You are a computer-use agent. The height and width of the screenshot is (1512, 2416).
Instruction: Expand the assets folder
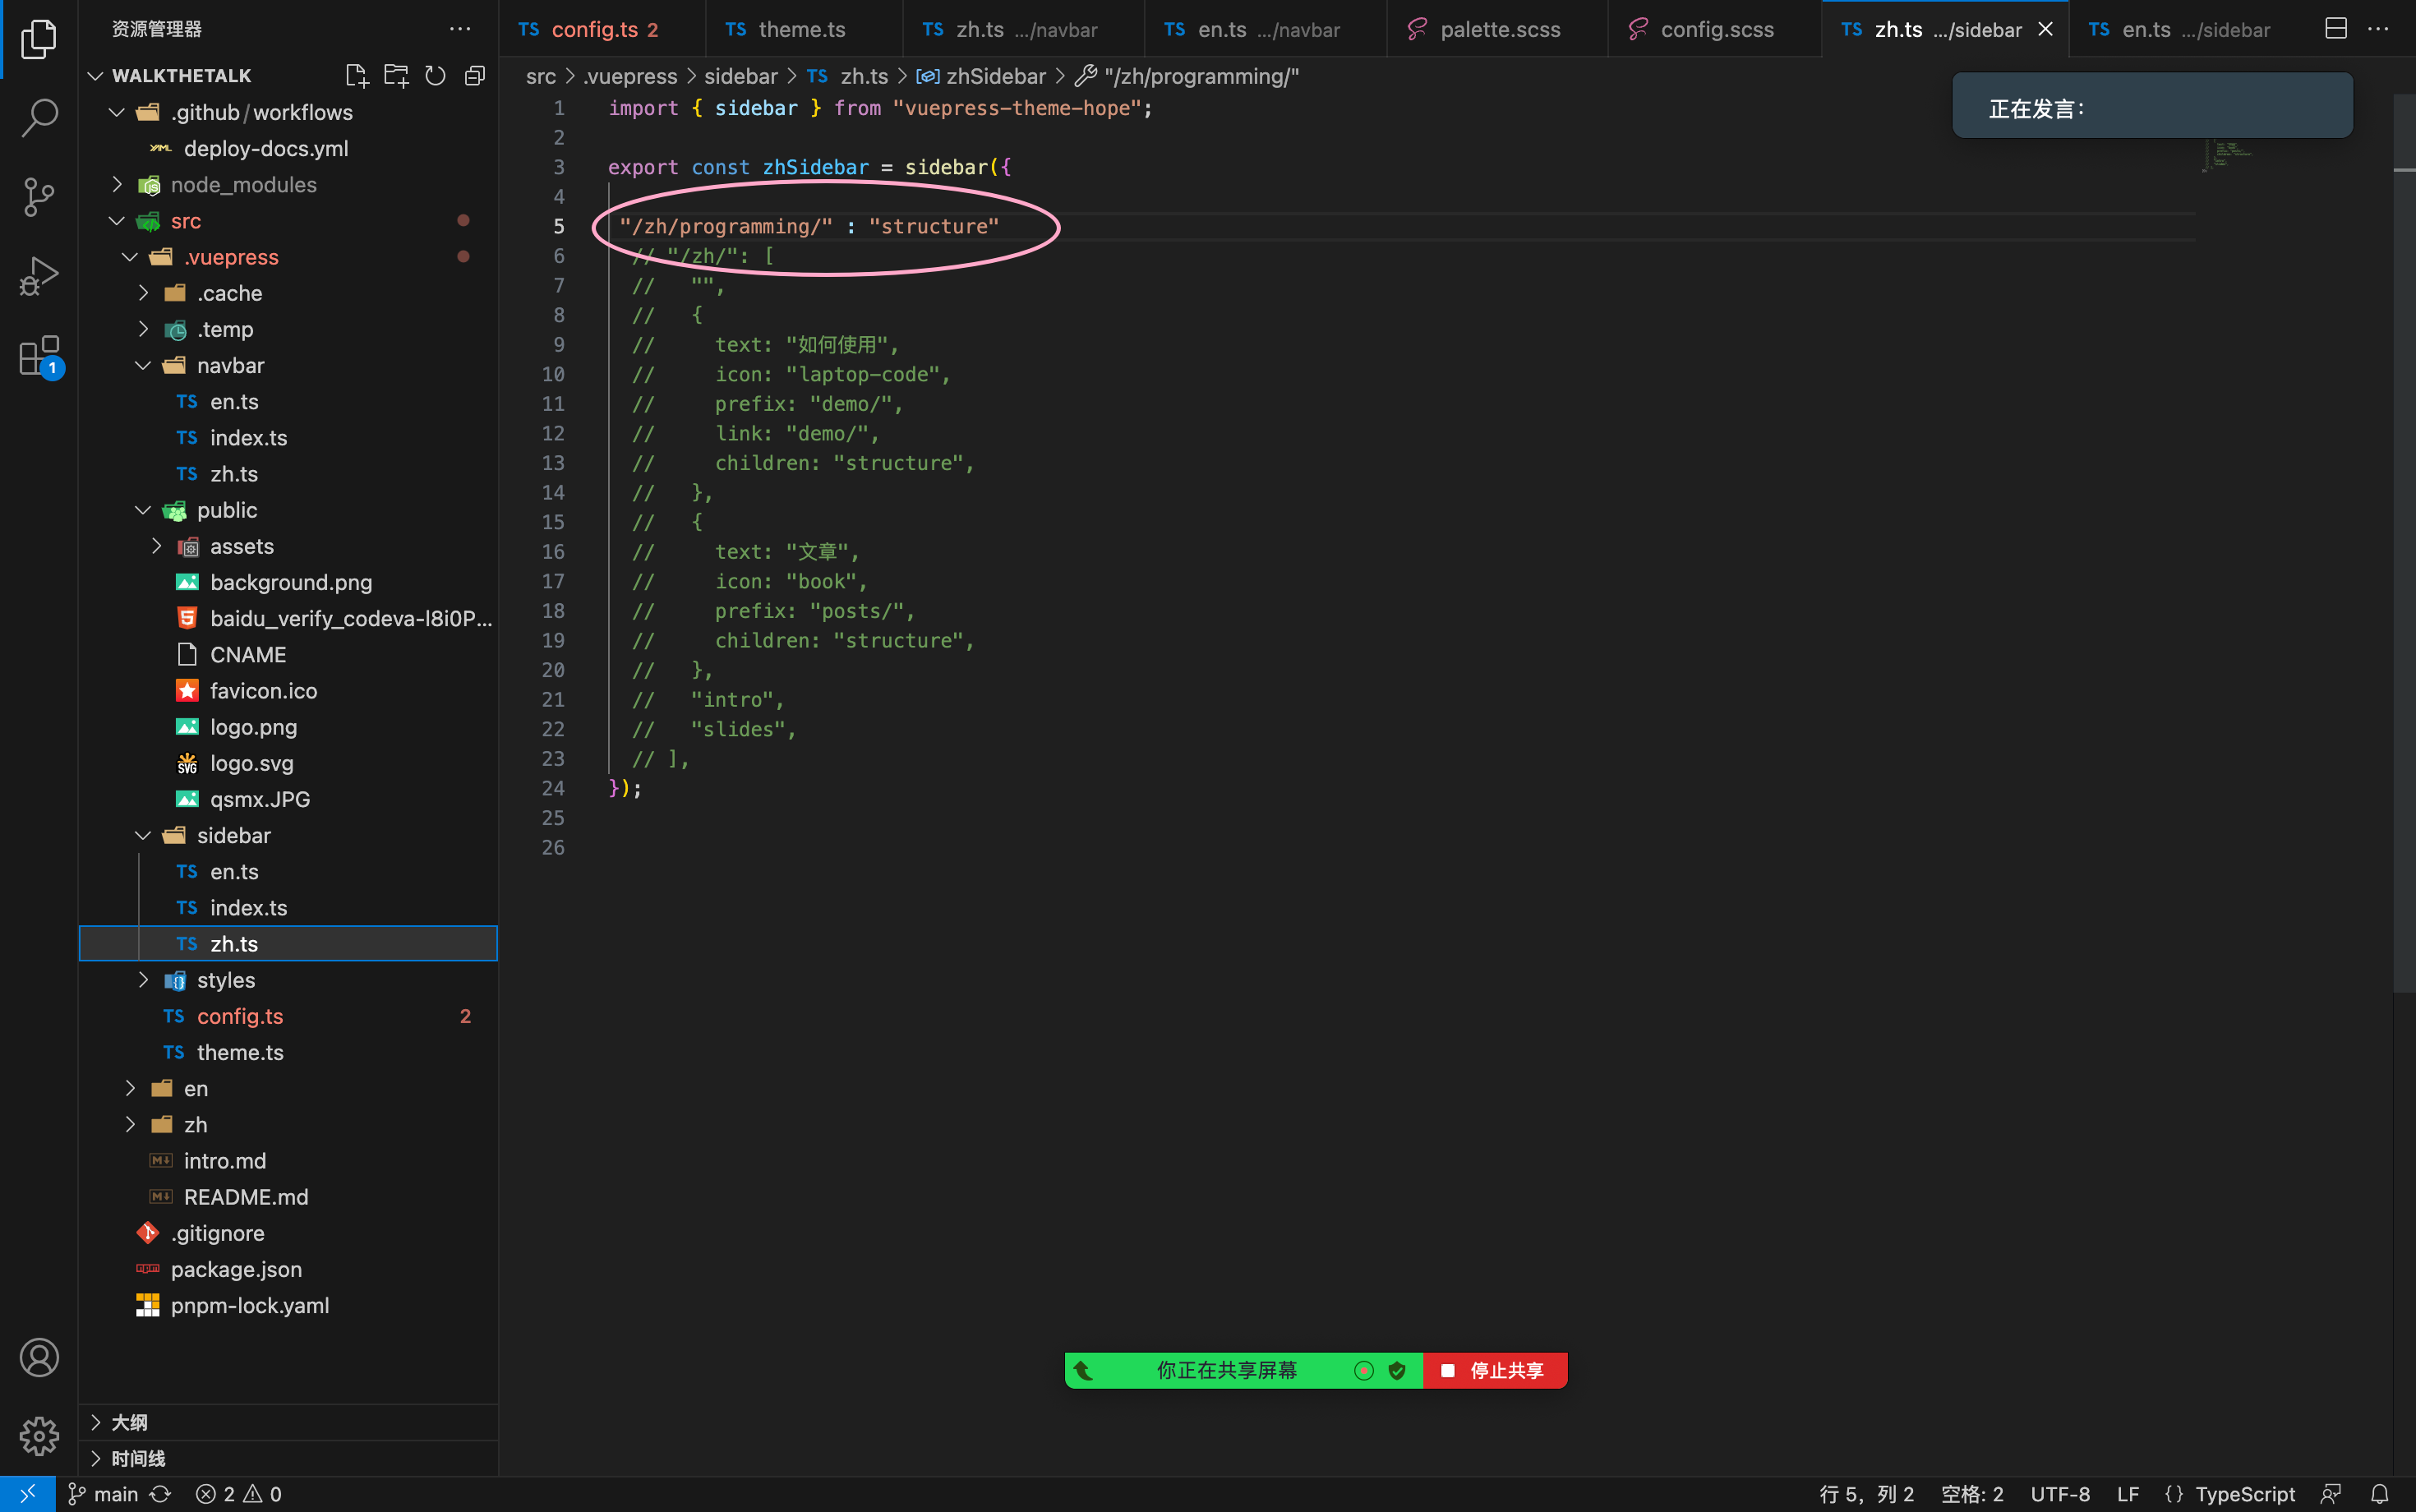point(156,546)
